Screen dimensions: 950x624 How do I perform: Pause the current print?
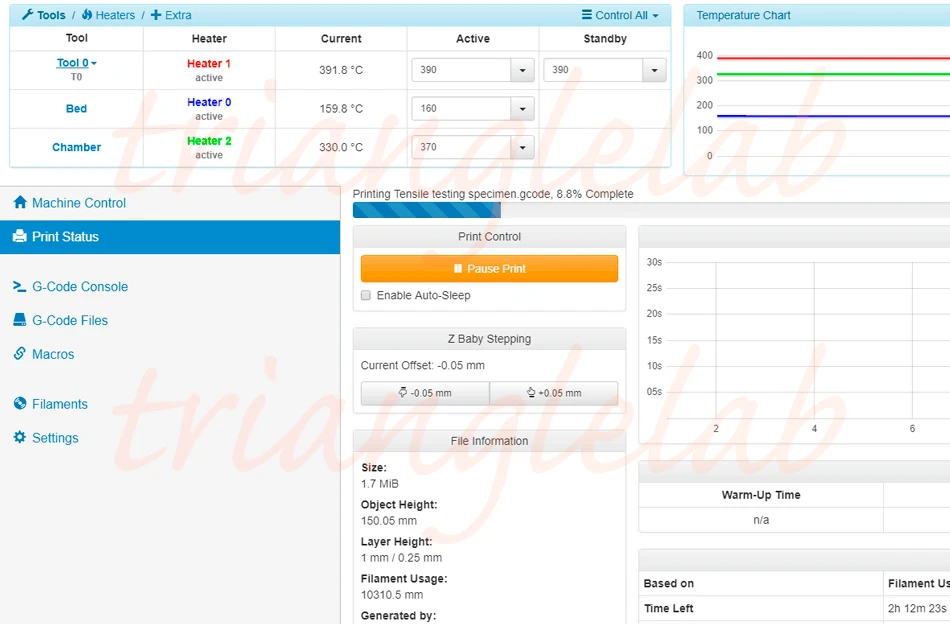[489, 268]
